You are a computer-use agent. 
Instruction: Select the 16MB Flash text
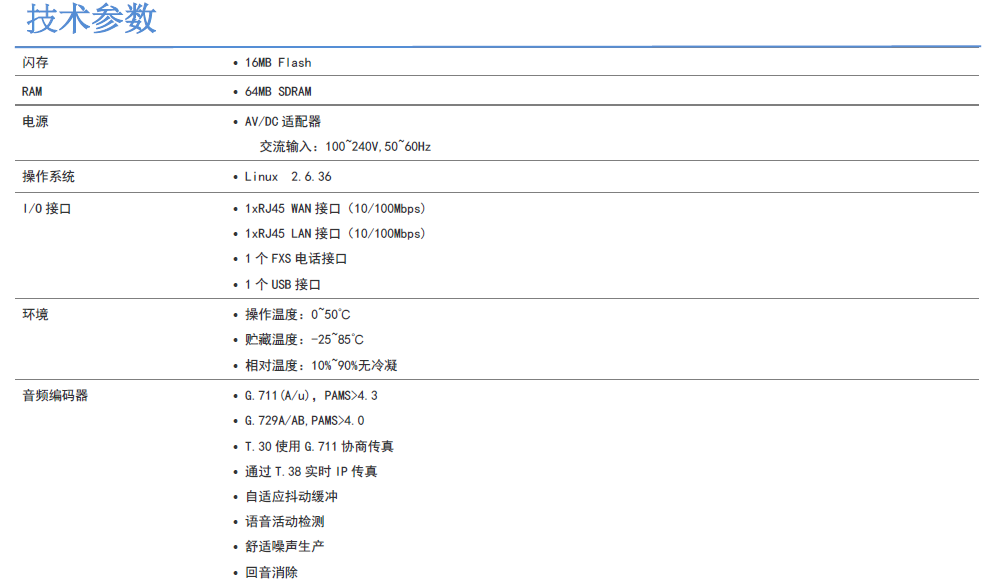pos(278,63)
